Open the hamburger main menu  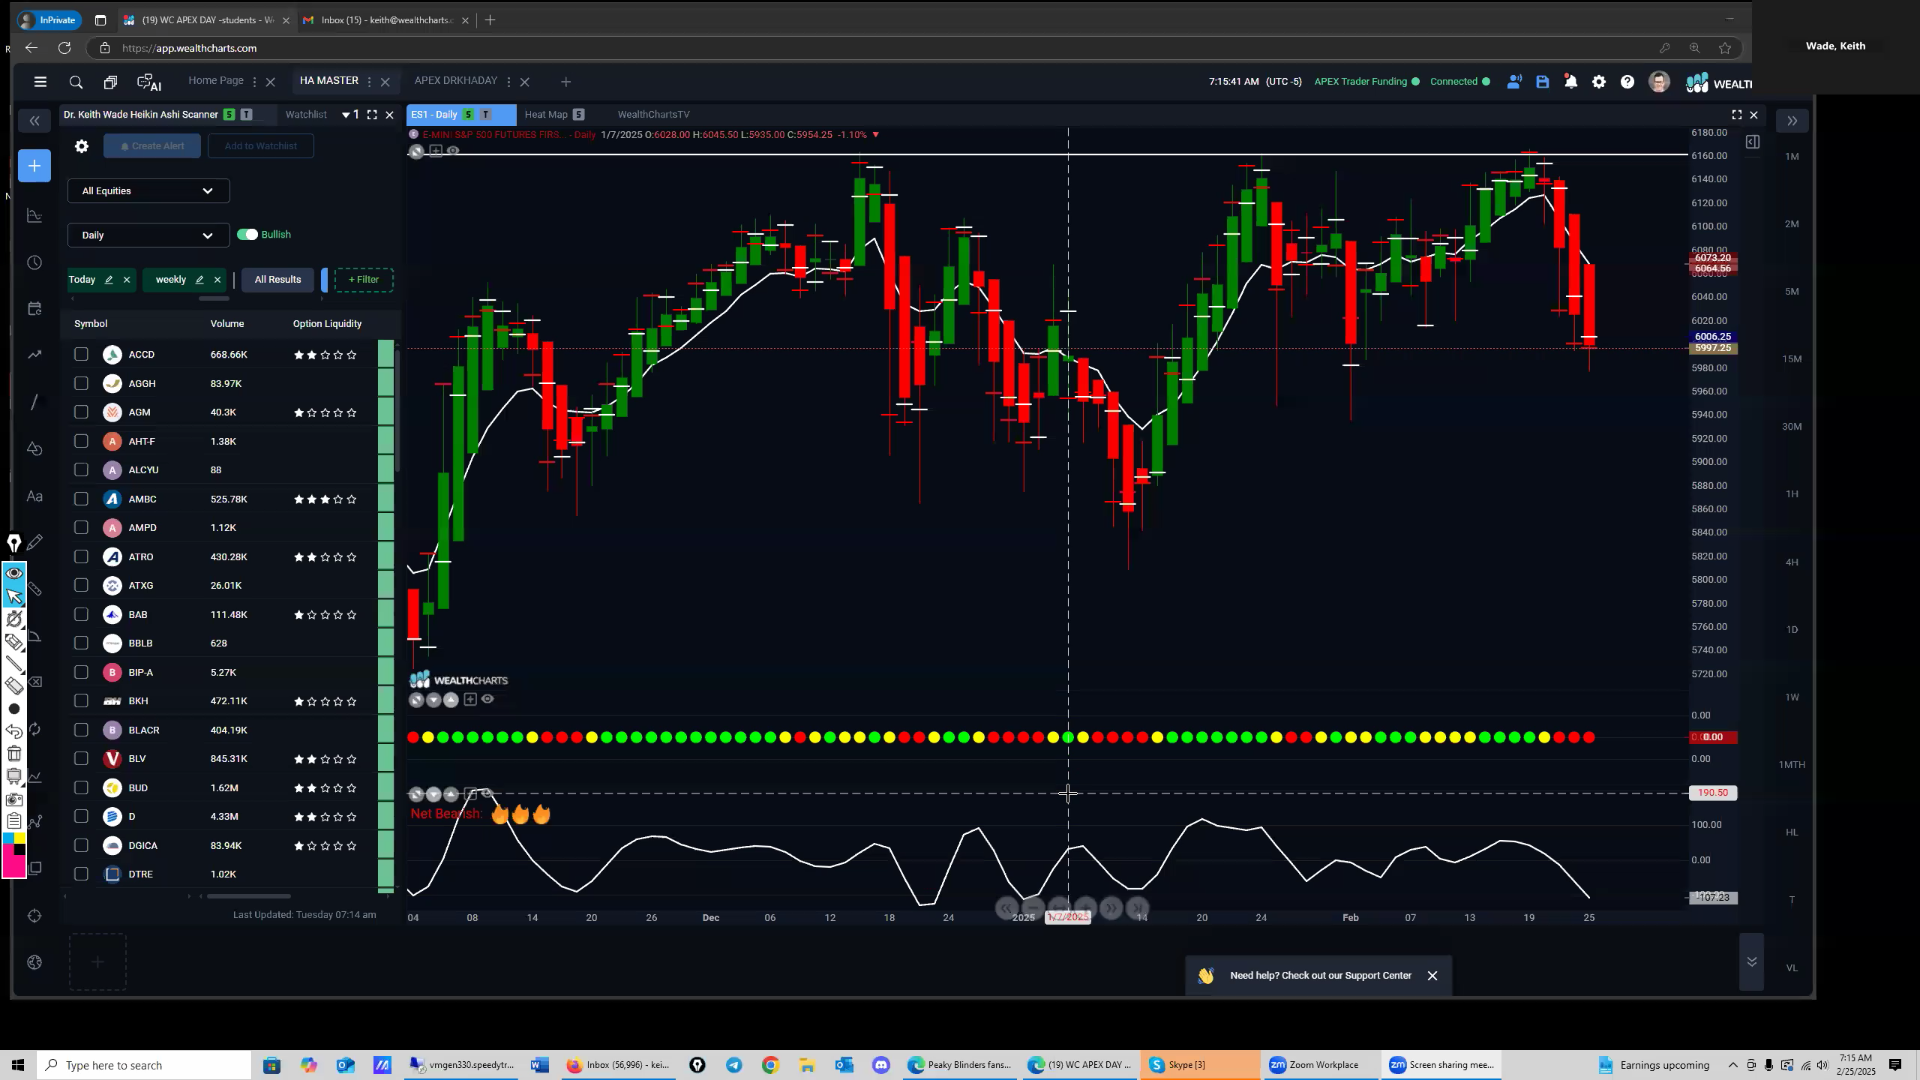pyautogui.click(x=40, y=82)
